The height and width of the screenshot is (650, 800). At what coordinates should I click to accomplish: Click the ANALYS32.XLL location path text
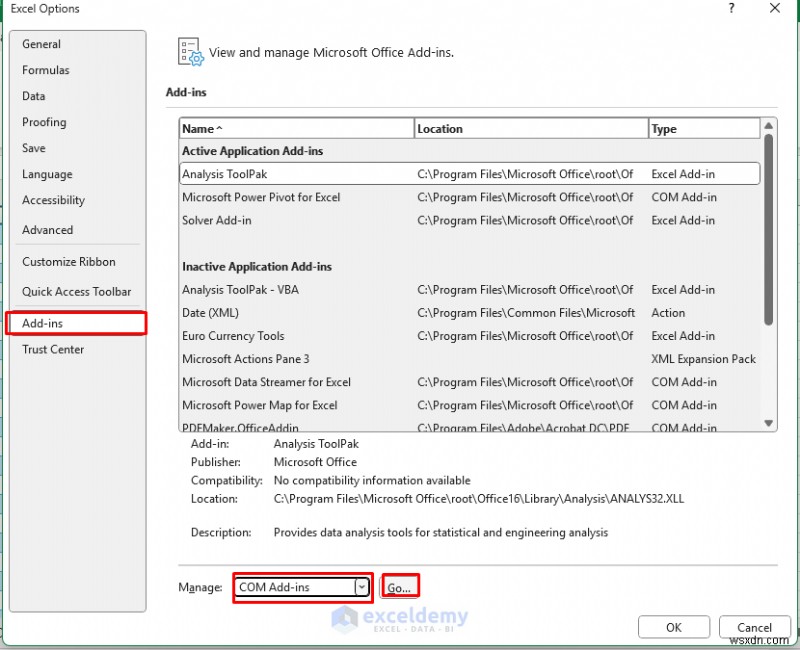(x=479, y=499)
